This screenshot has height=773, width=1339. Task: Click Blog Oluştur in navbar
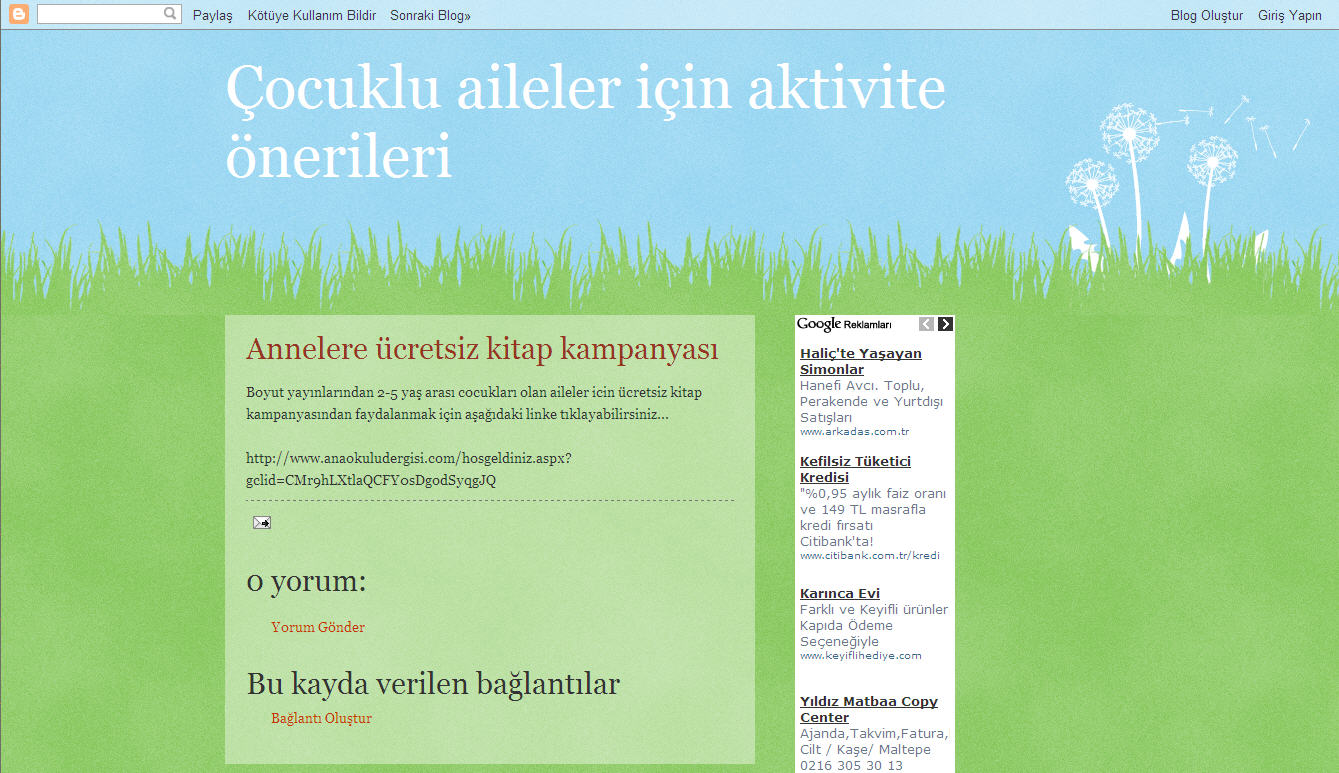pyautogui.click(x=1207, y=16)
